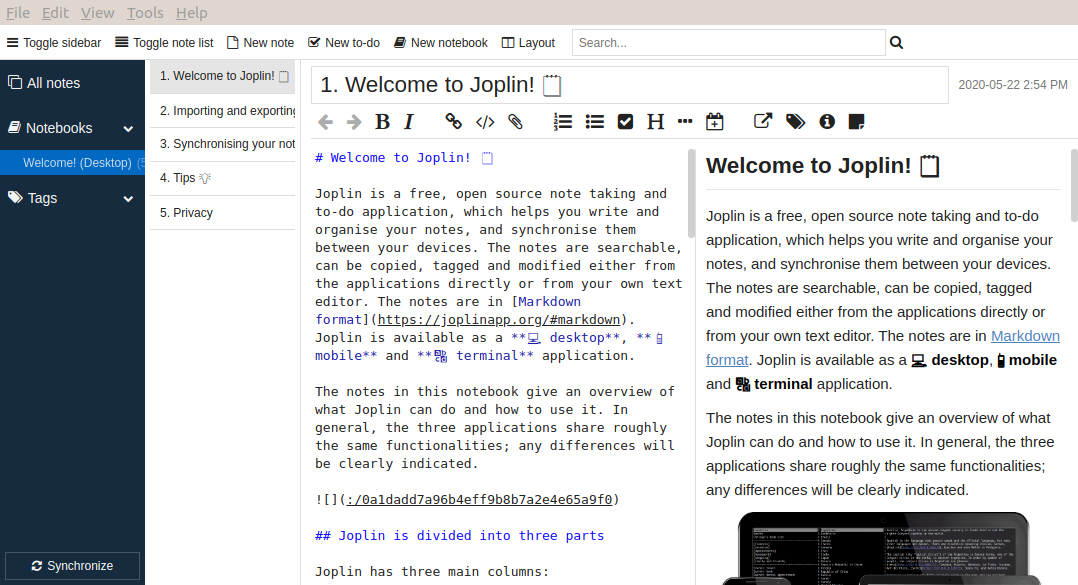Open the Layout view switcher

pos(528,43)
